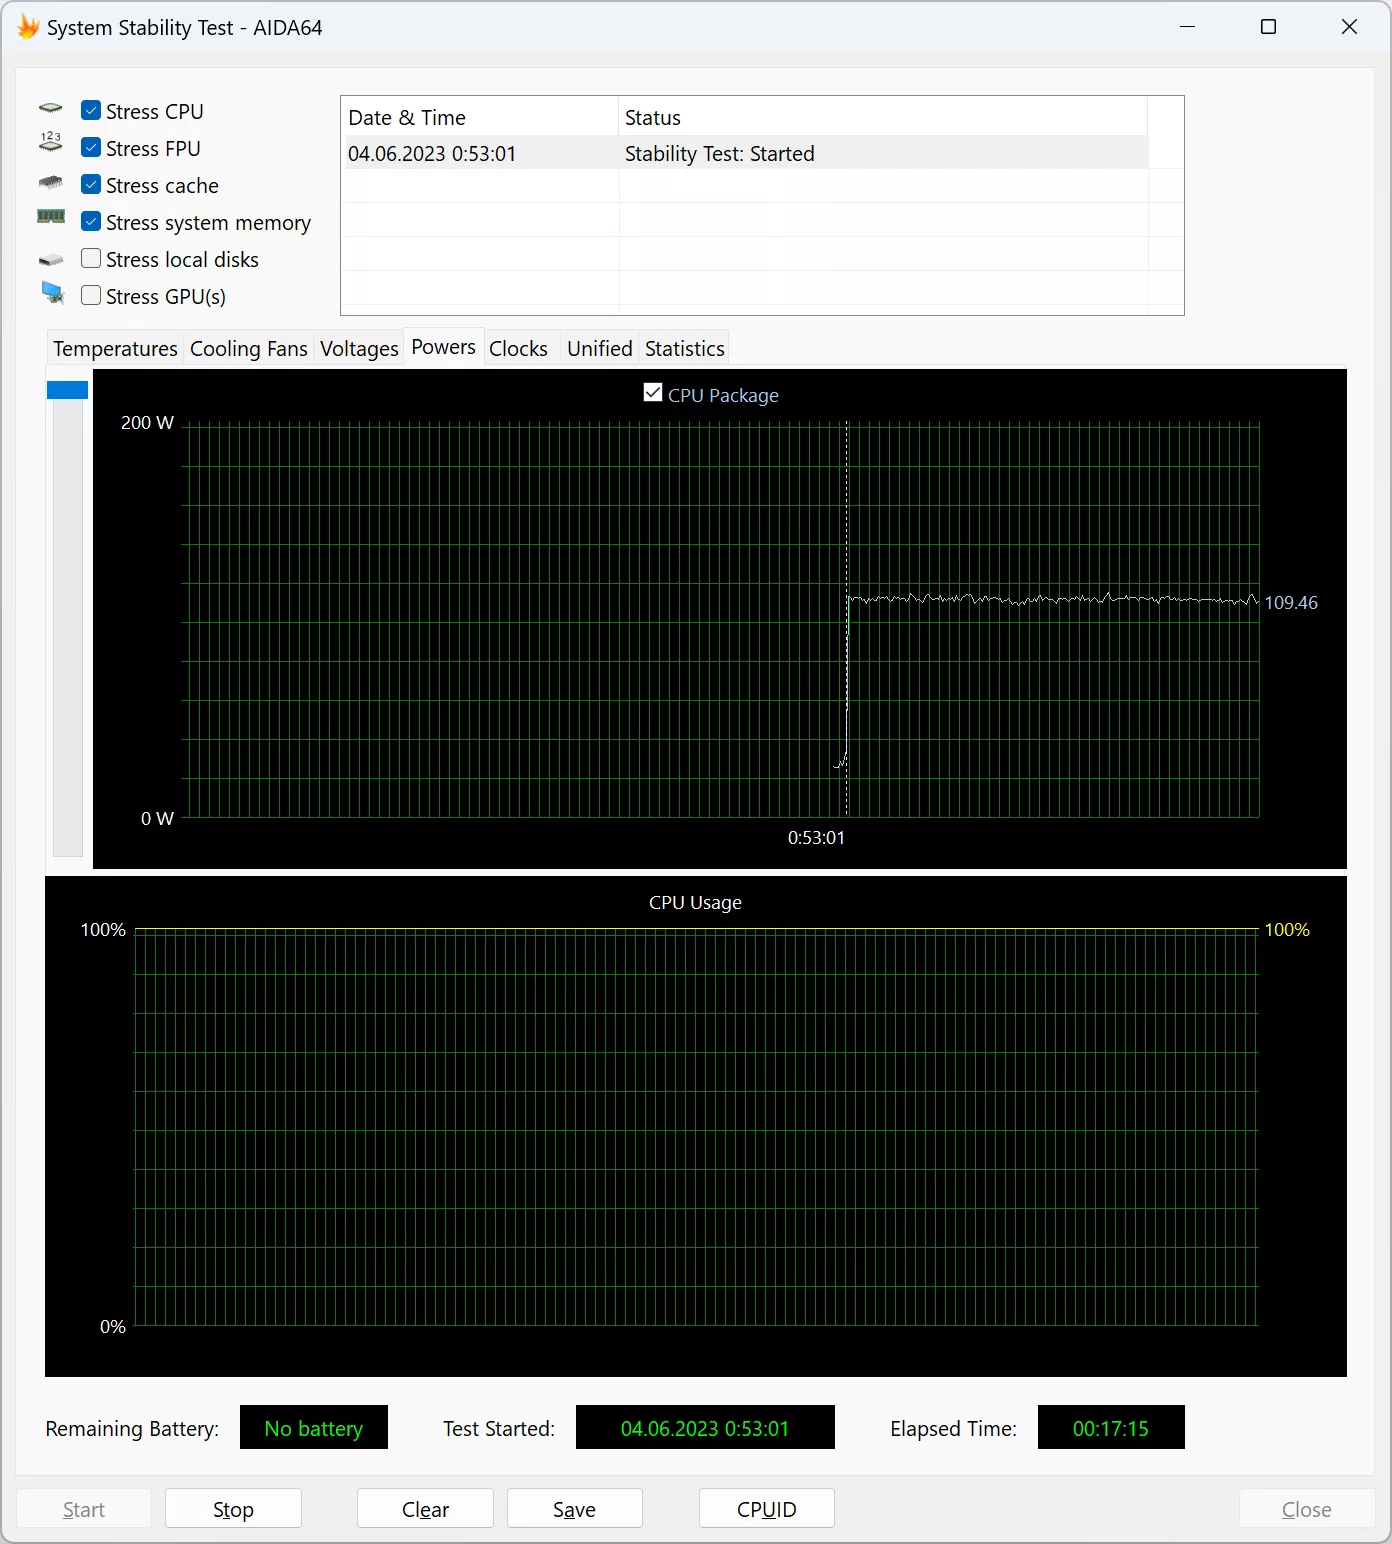Click the GPU monitor icon beside Stress GPU(s)
The width and height of the screenshot is (1392, 1544).
(x=52, y=293)
